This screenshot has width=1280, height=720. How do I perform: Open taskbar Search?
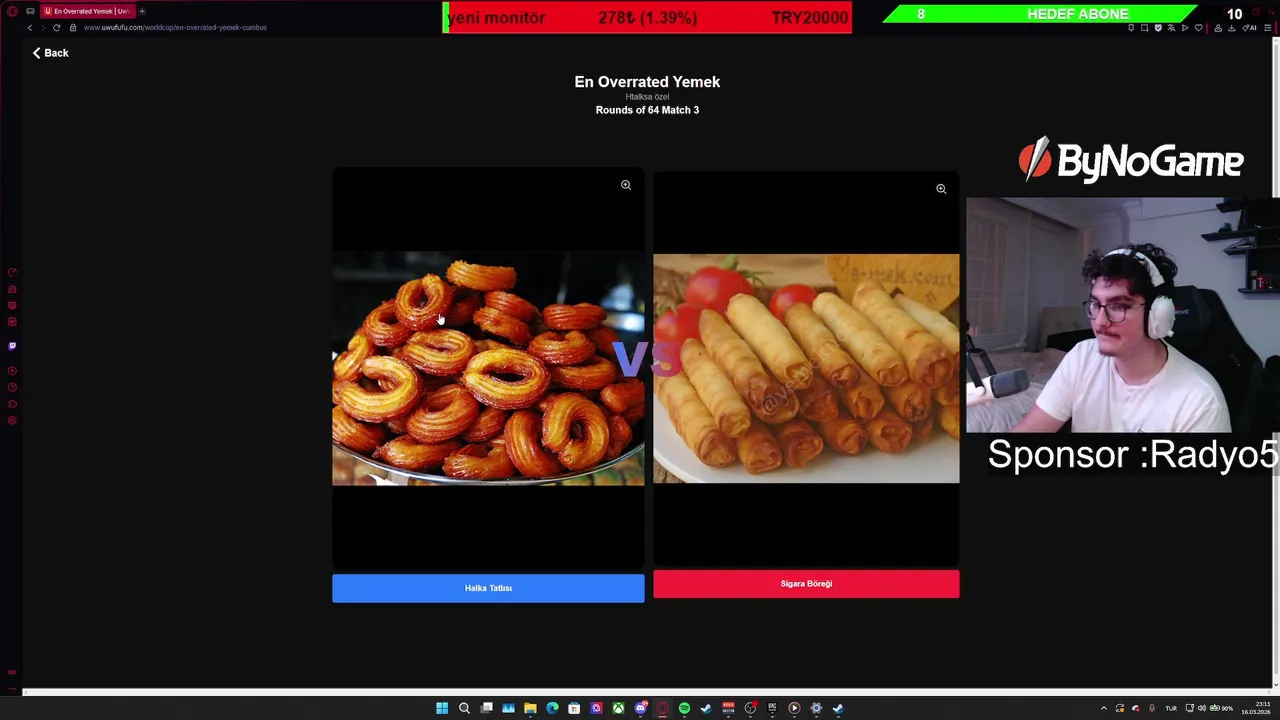[464, 708]
